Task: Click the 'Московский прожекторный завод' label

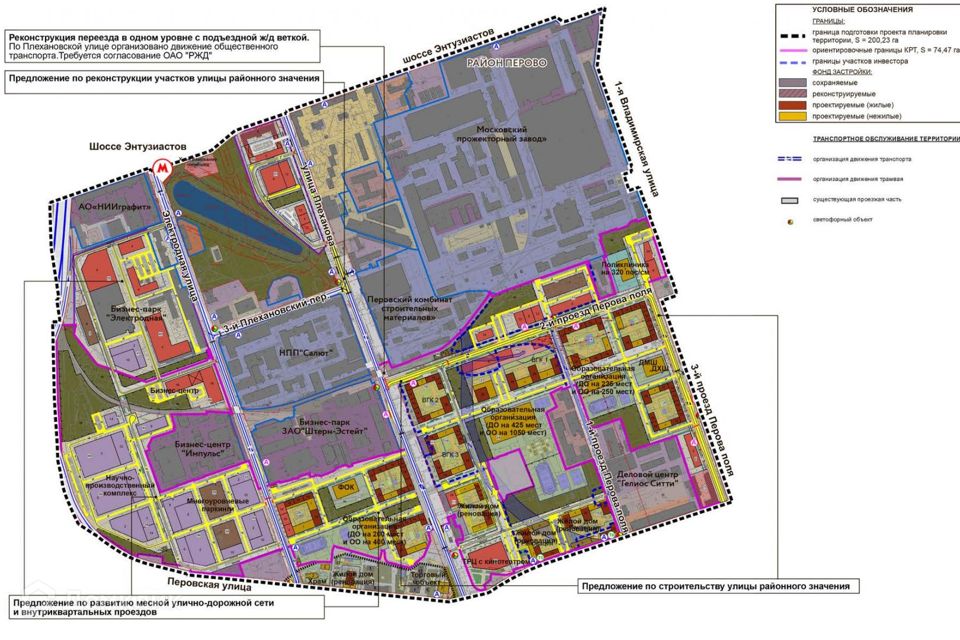Action: coord(502,134)
